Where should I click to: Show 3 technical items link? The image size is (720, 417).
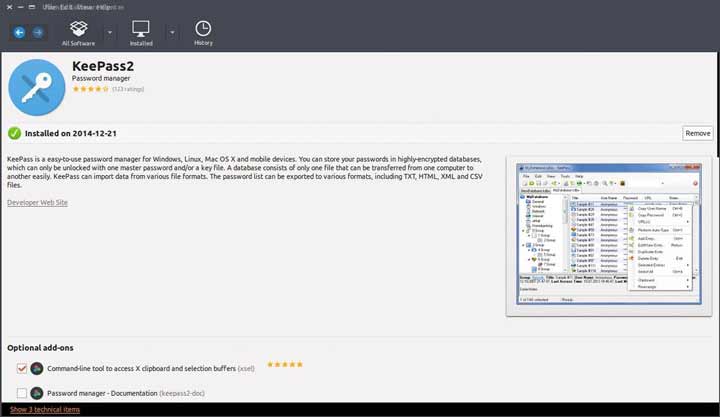click(x=45, y=409)
